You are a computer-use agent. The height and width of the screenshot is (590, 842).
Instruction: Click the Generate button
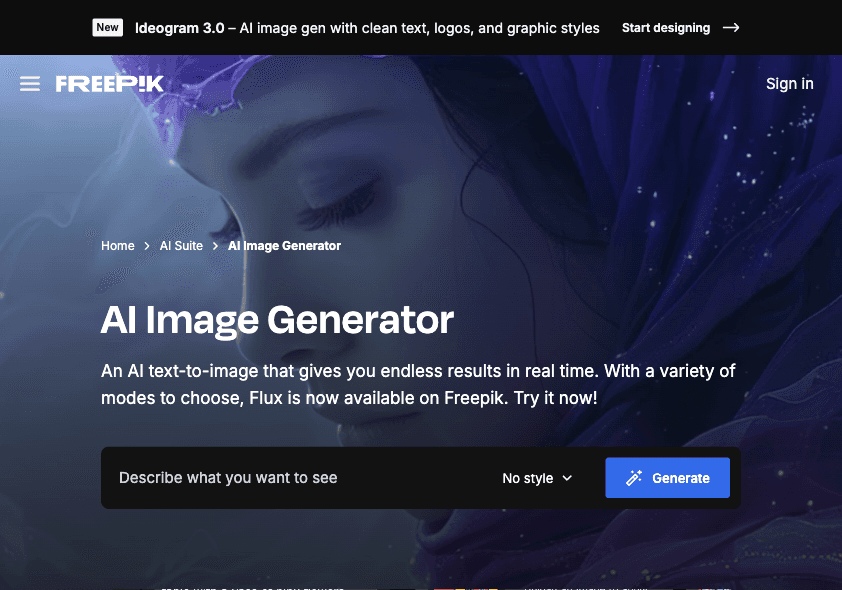(667, 478)
